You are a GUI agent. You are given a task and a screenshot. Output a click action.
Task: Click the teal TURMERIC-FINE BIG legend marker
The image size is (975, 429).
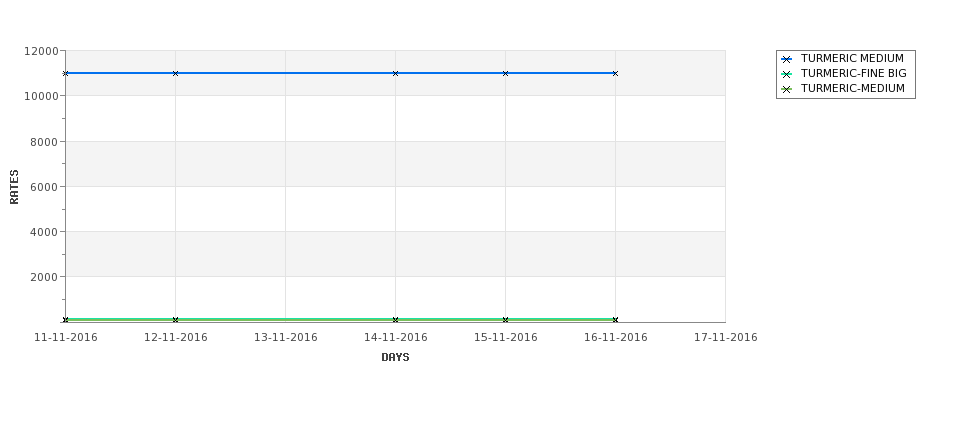pyautogui.click(x=786, y=74)
